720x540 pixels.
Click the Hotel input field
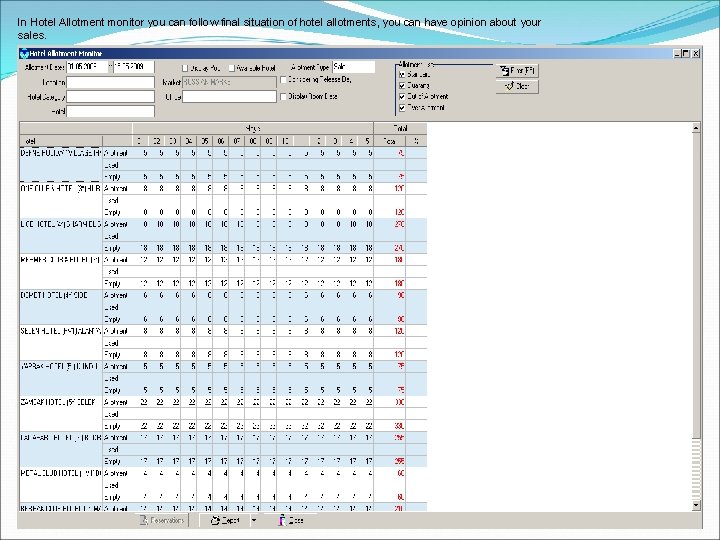111,111
